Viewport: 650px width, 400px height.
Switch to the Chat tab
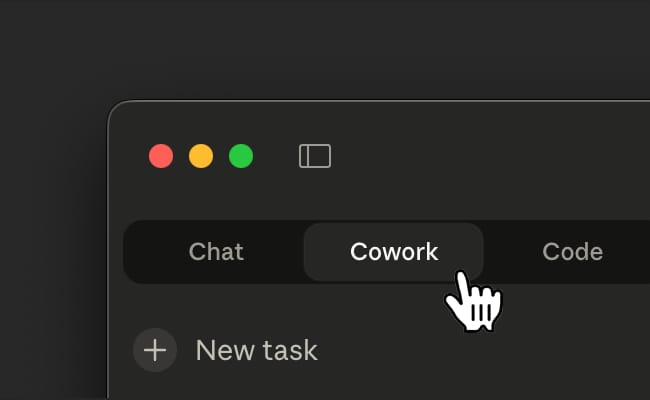[216, 252]
